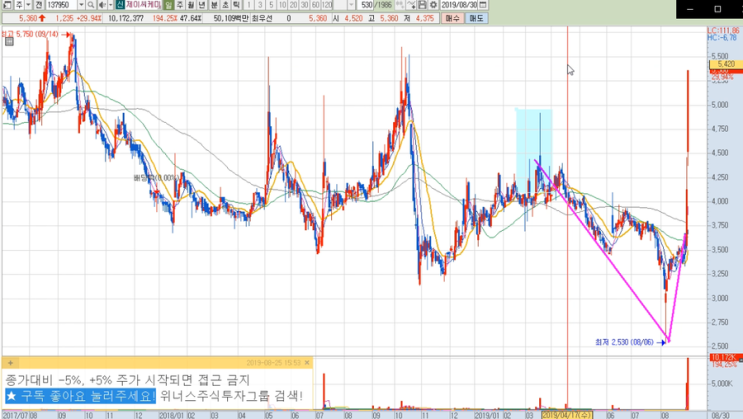
Task: Choose the 30 interval button
Action: 305,5
